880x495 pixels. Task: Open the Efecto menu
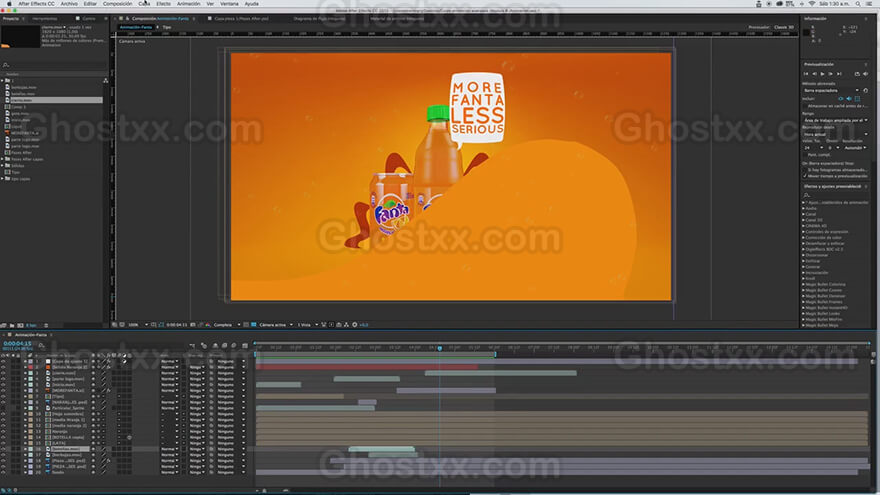point(163,3)
